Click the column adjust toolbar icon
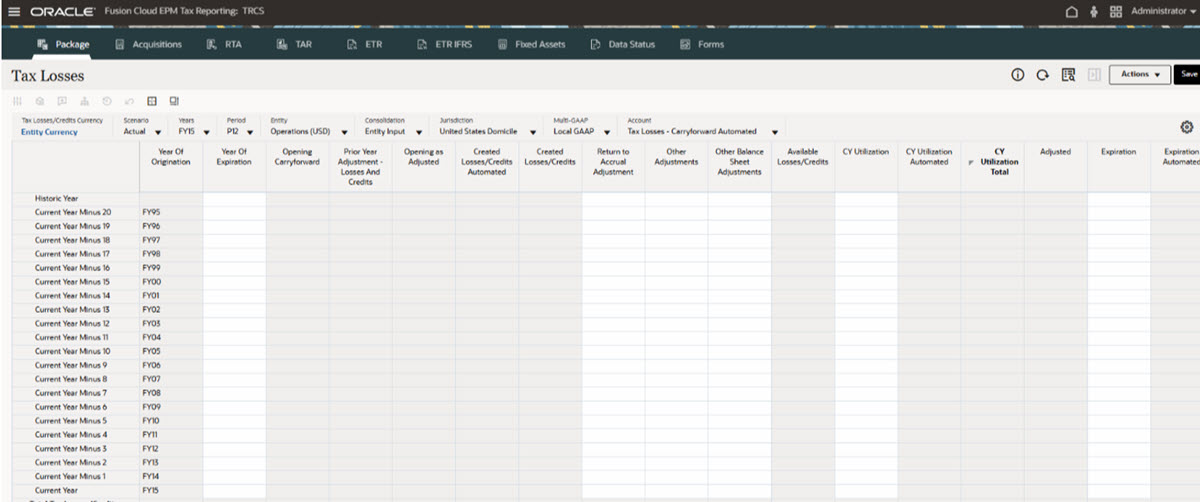 click(x=16, y=101)
